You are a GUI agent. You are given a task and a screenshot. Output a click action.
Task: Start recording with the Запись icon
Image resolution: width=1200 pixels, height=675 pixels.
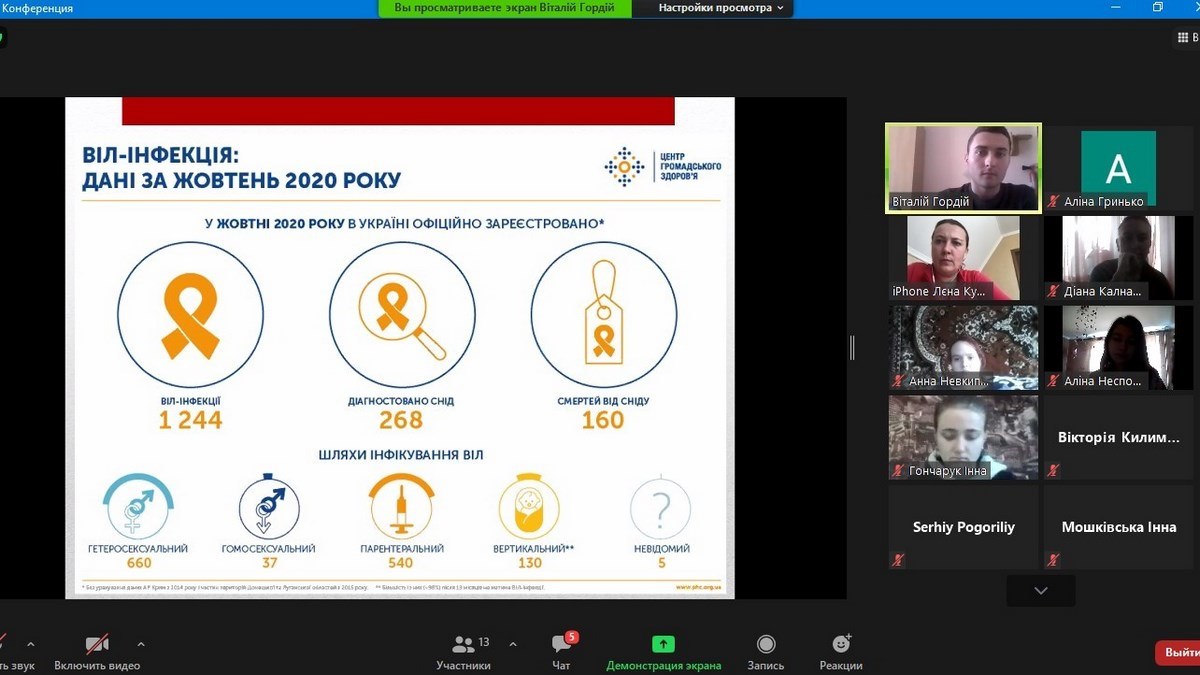pos(766,645)
